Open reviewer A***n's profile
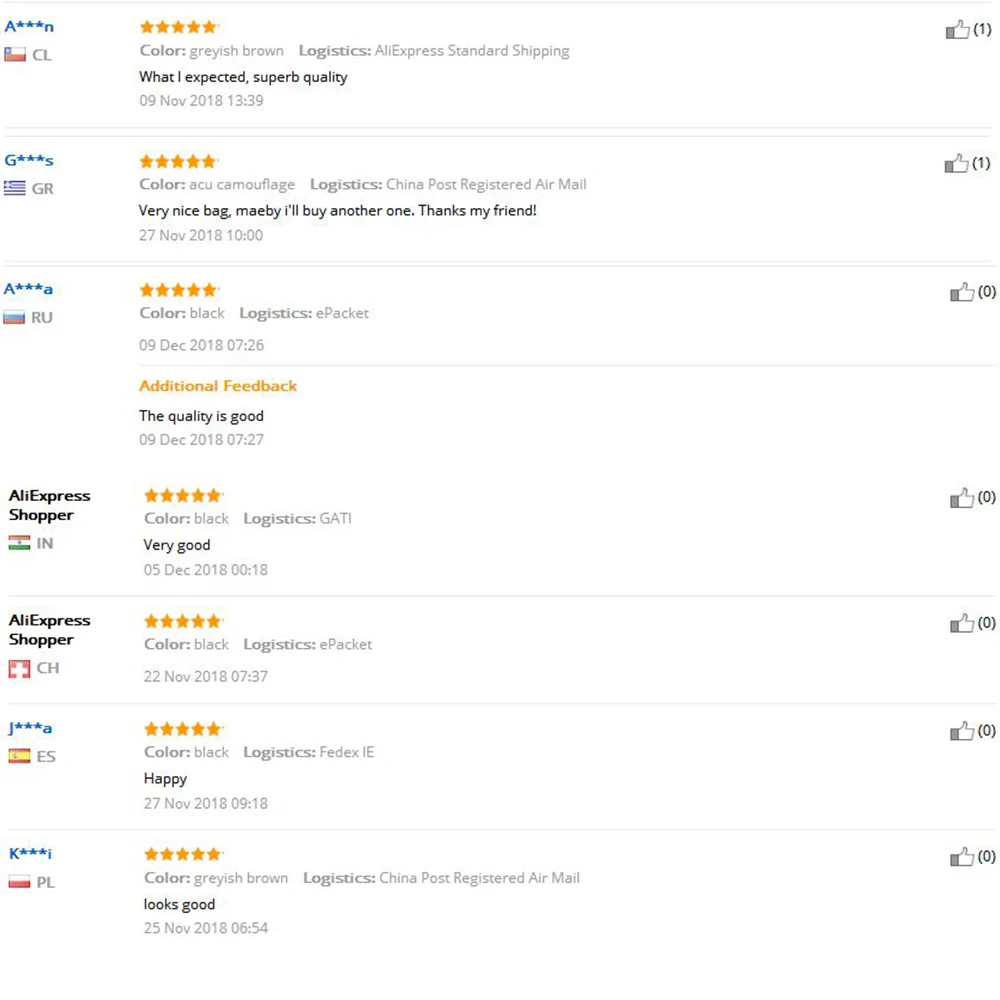The image size is (1000, 1000). click(29, 27)
